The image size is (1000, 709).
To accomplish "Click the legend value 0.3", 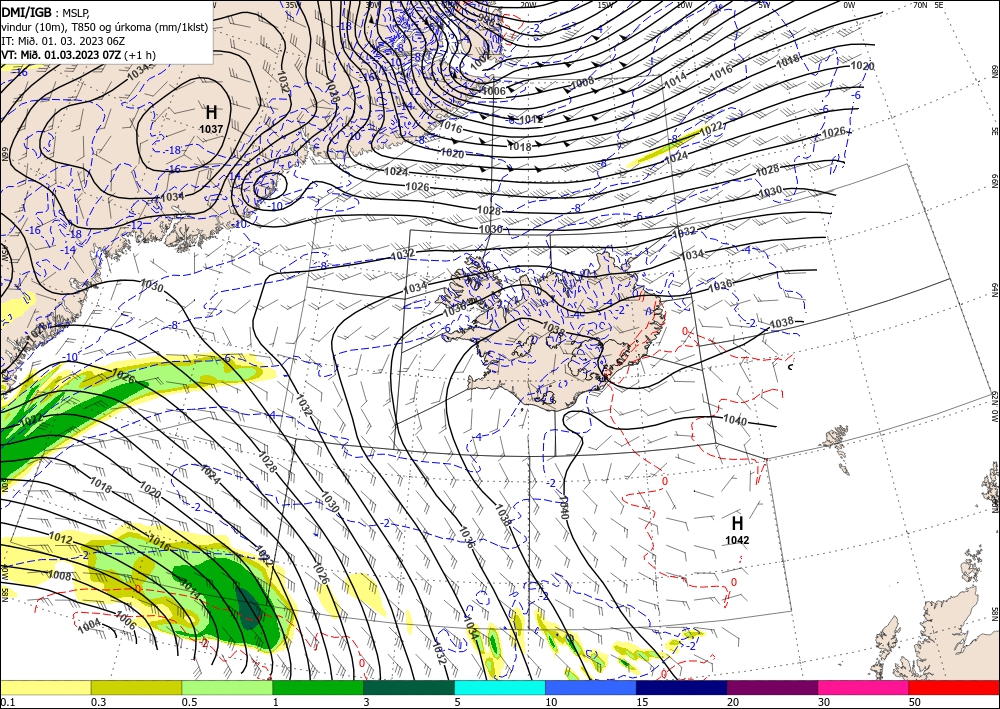I will pyautogui.click(x=98, y=702).
